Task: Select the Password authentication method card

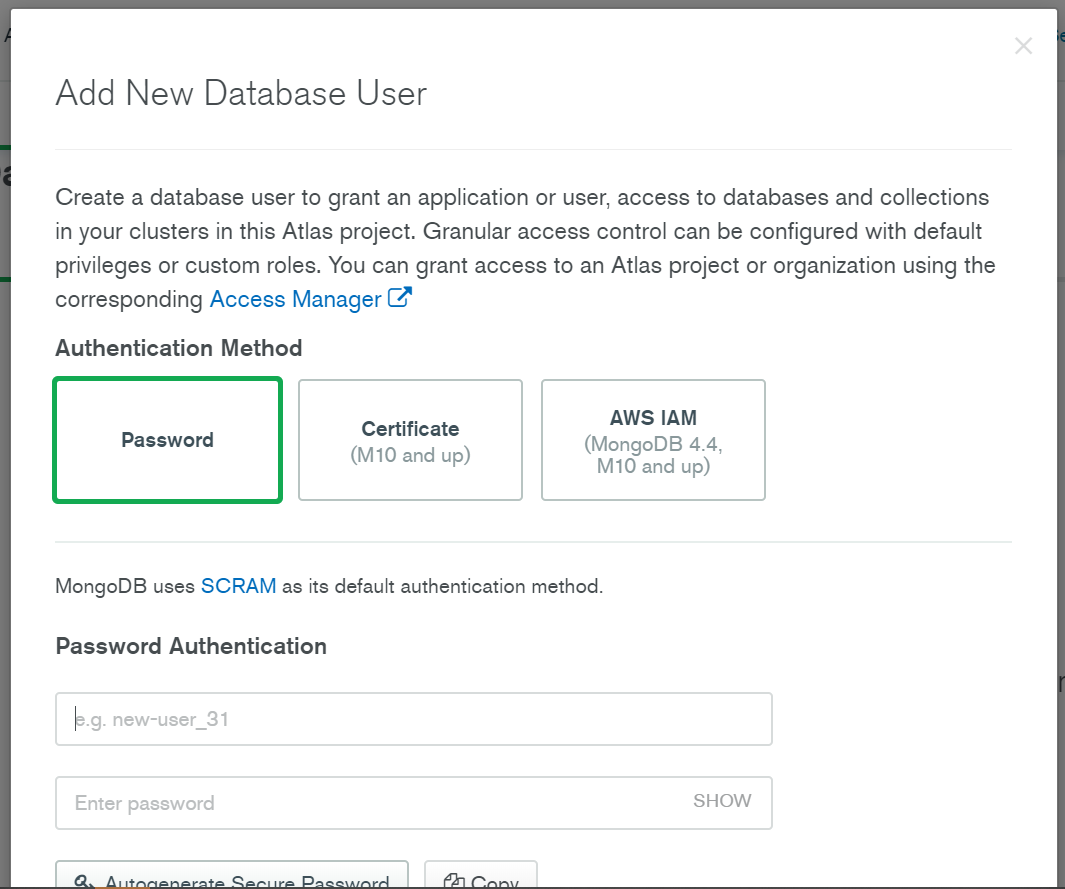Action: [167, 440]
